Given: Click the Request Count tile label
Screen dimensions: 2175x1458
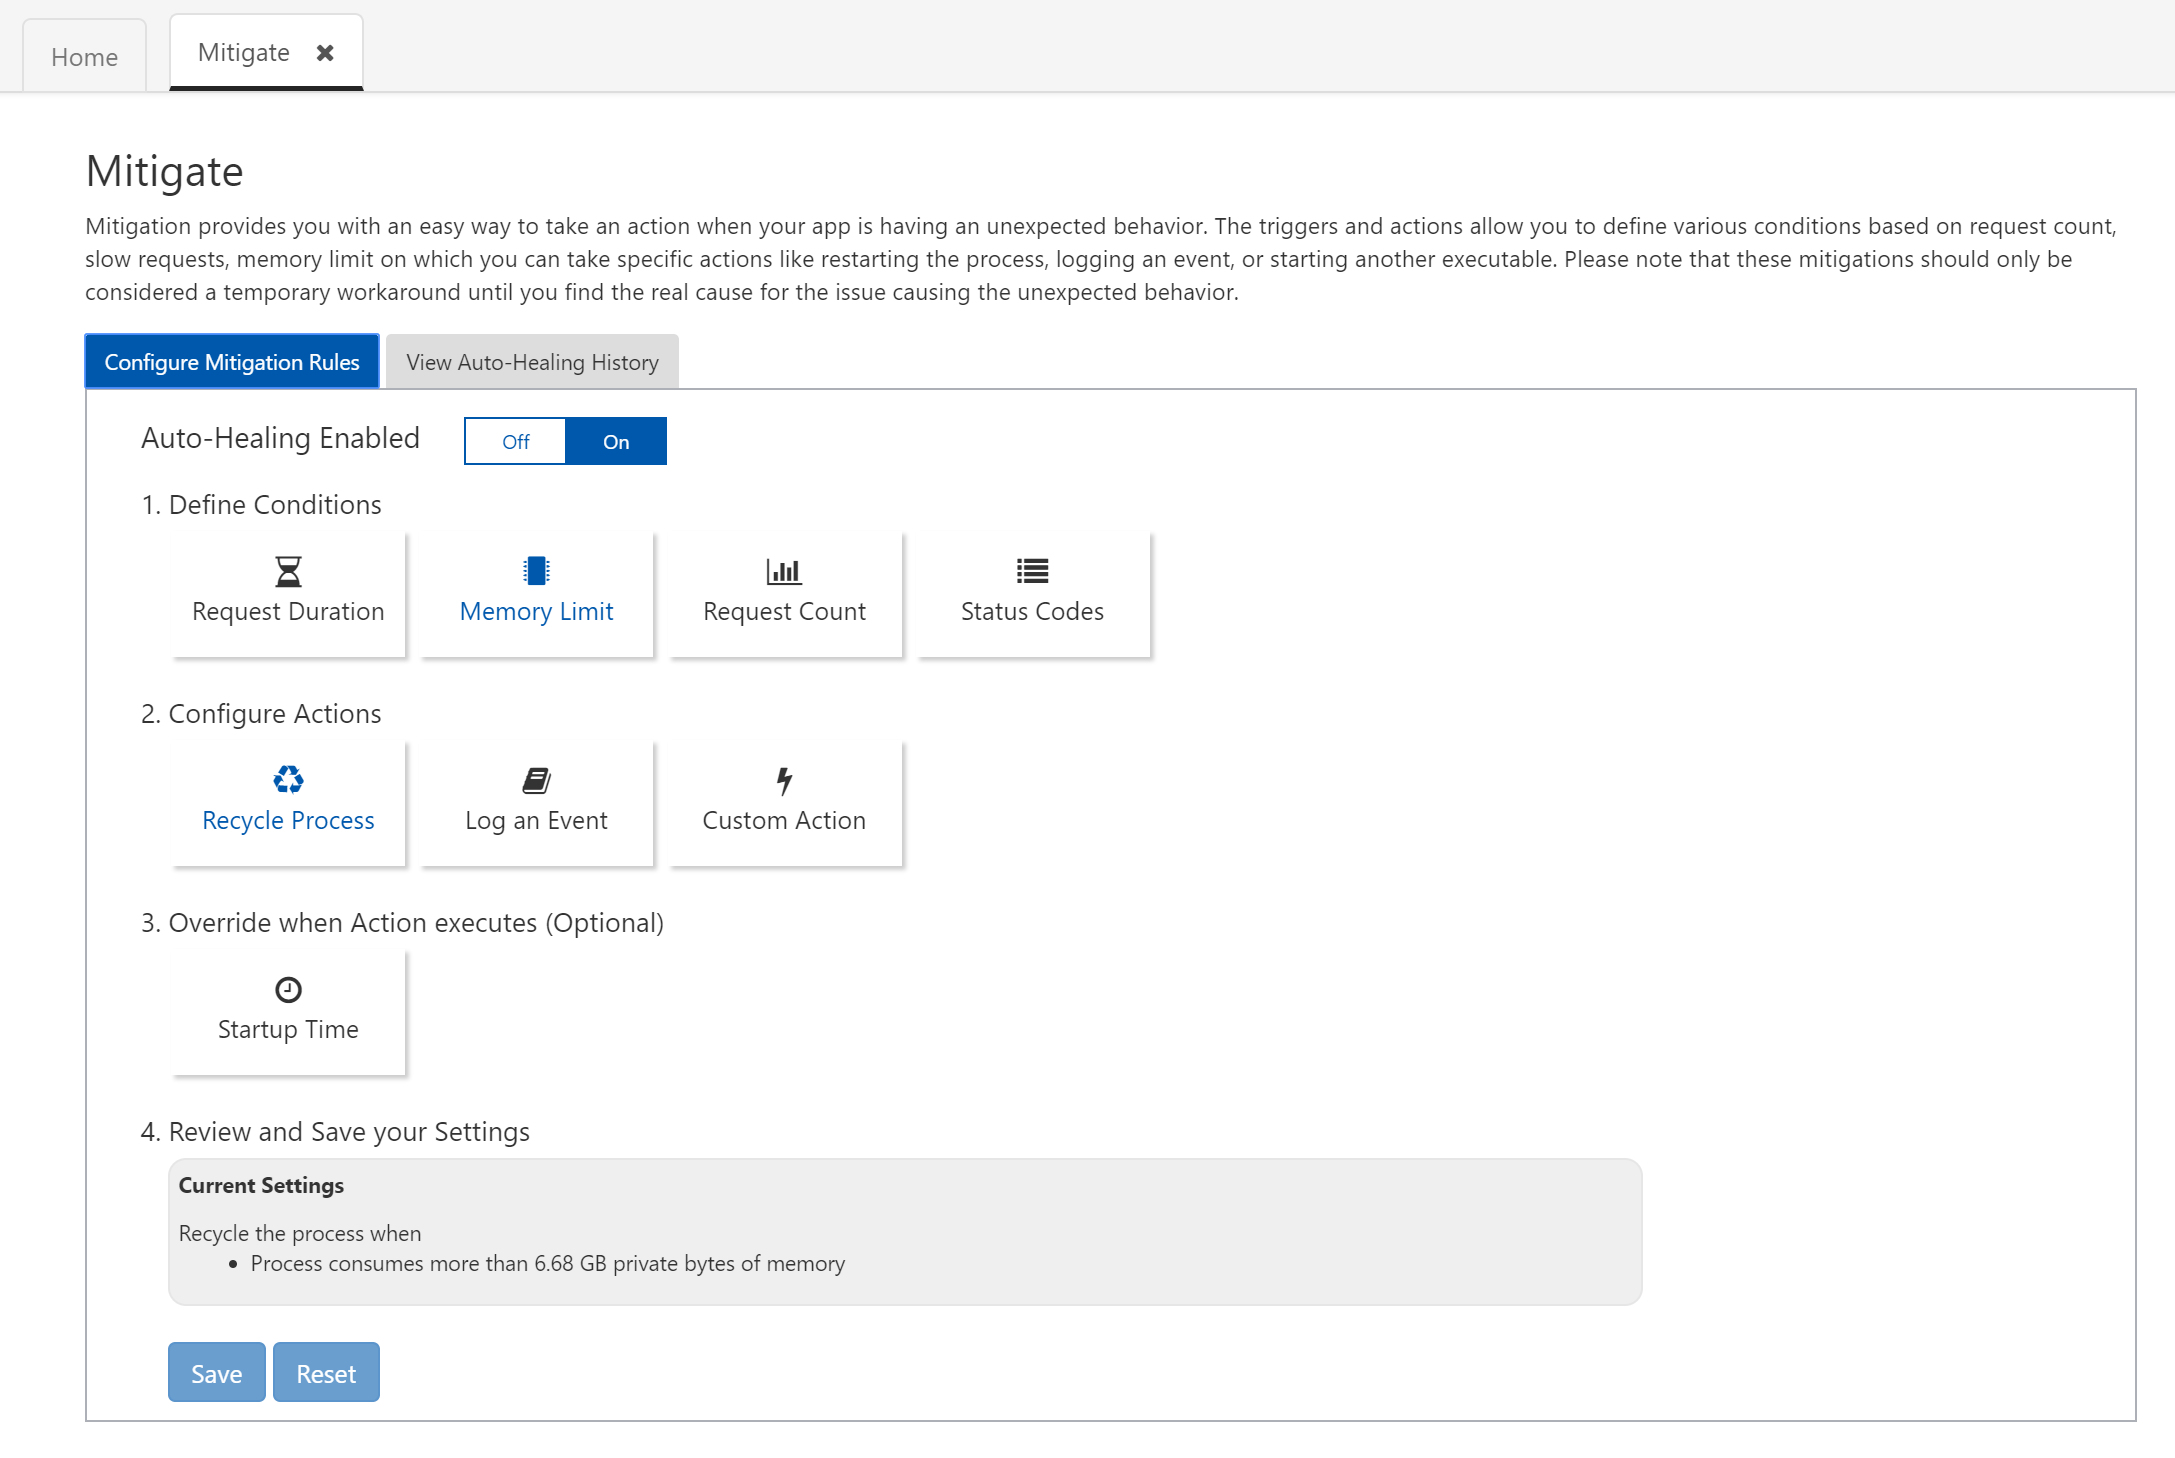Looking at the screenshot, I should pos(784,611).
